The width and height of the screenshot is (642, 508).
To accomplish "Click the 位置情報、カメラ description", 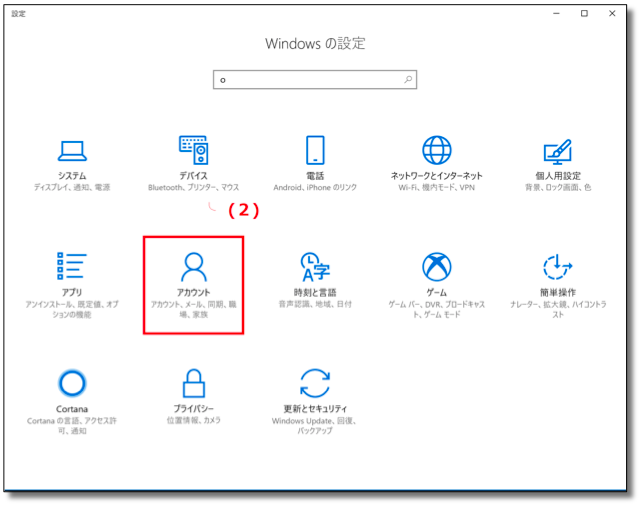I will pyautogui.click(x=193, y=420).
